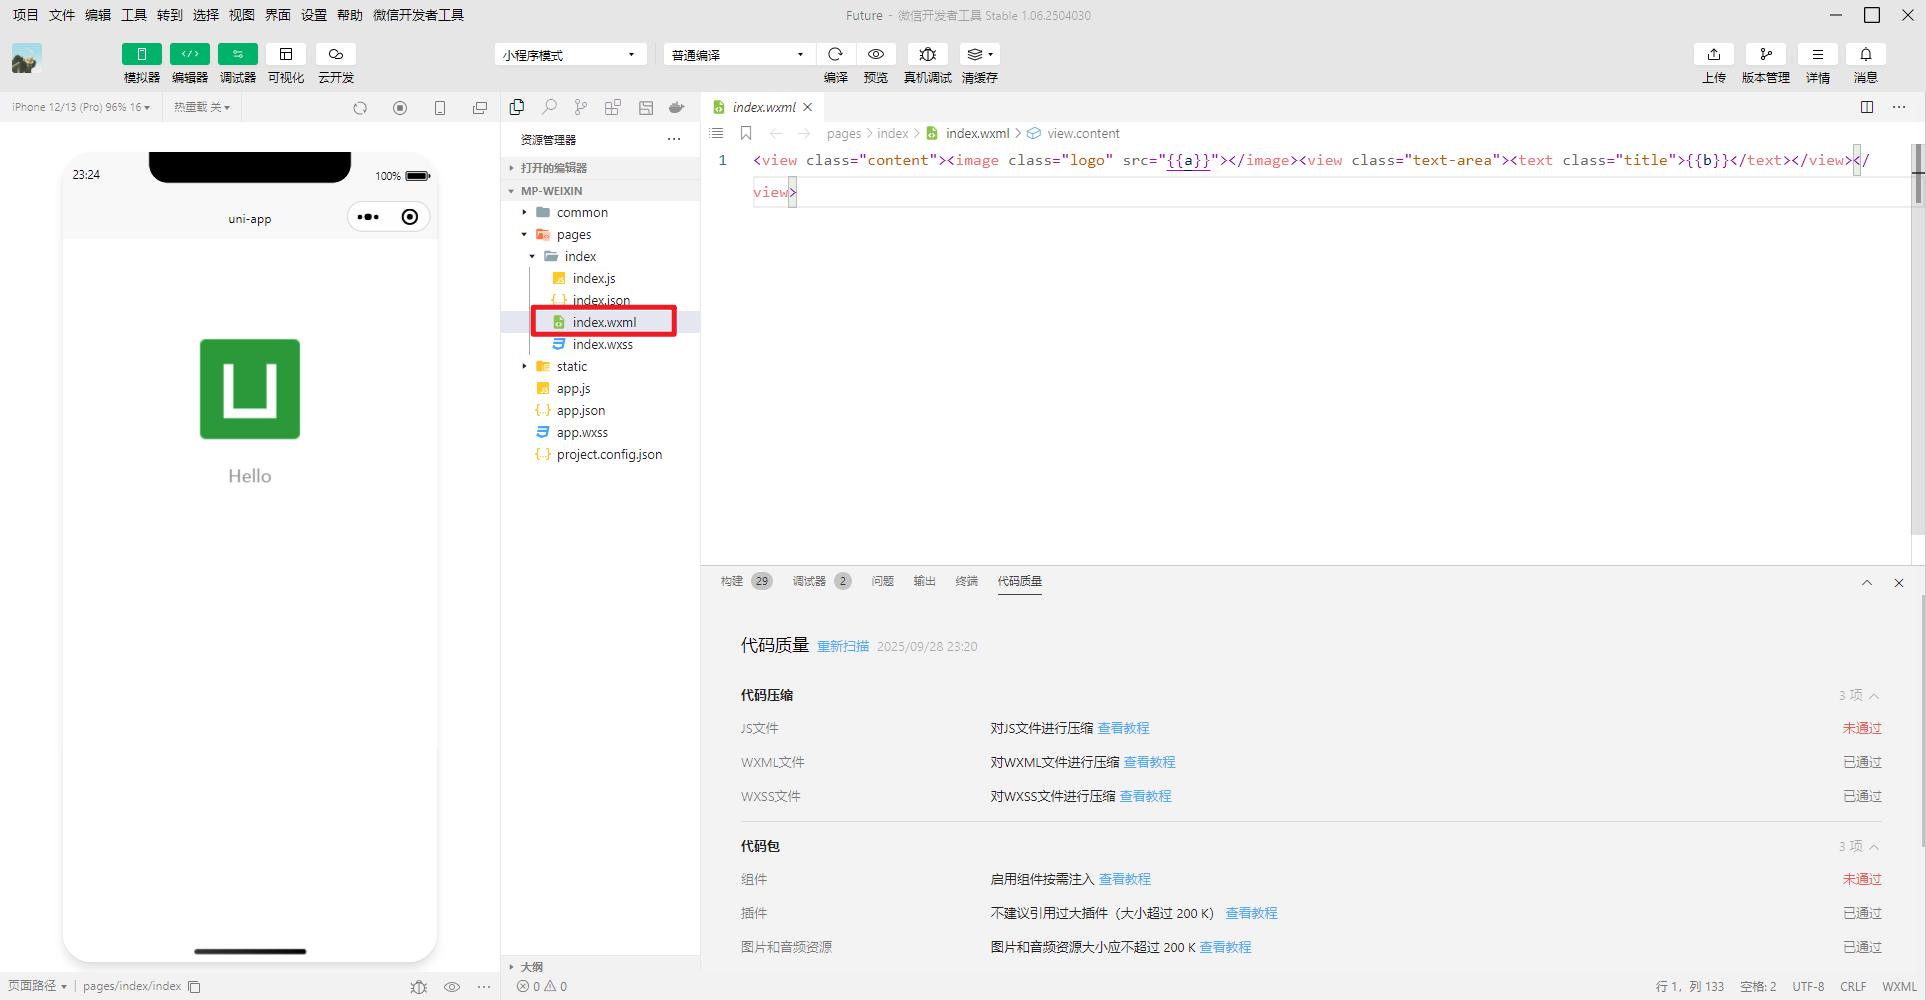
Task: Toggle bookmark icon in breadcrumb bar
Action: (x=746, y=133)
